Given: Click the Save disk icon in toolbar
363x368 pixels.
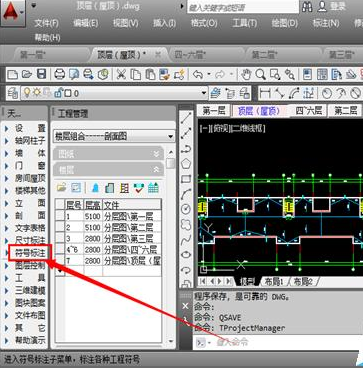Looking at the screenshot, I should pyautogui.click(x=41, y=74).
